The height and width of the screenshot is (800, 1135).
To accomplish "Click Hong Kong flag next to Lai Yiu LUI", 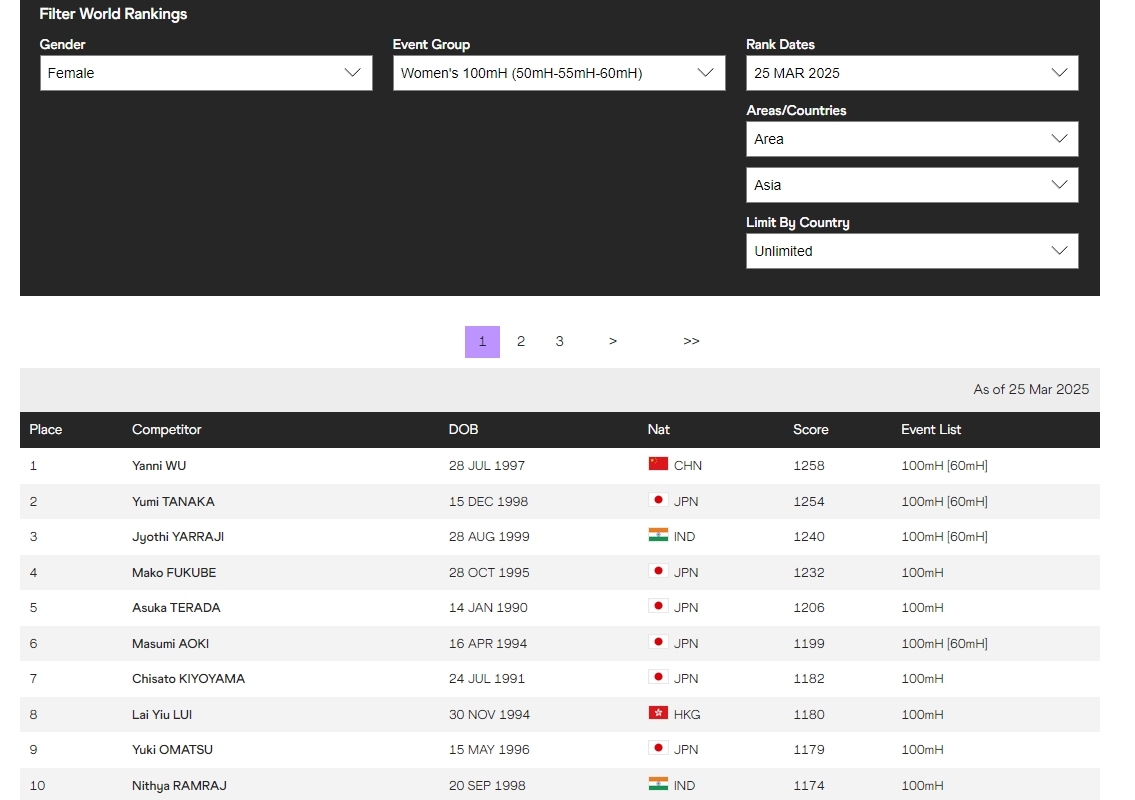I will [x=658, y=713].
